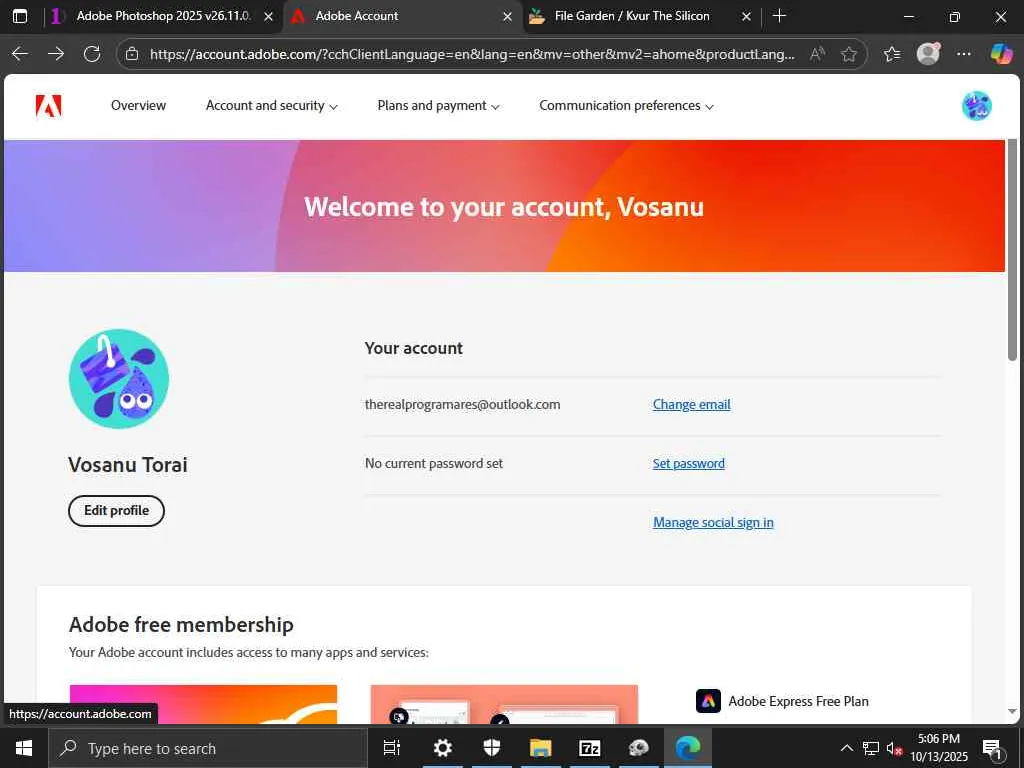Click the Edit profile button
1024x768 pixels.
(116, 511)
